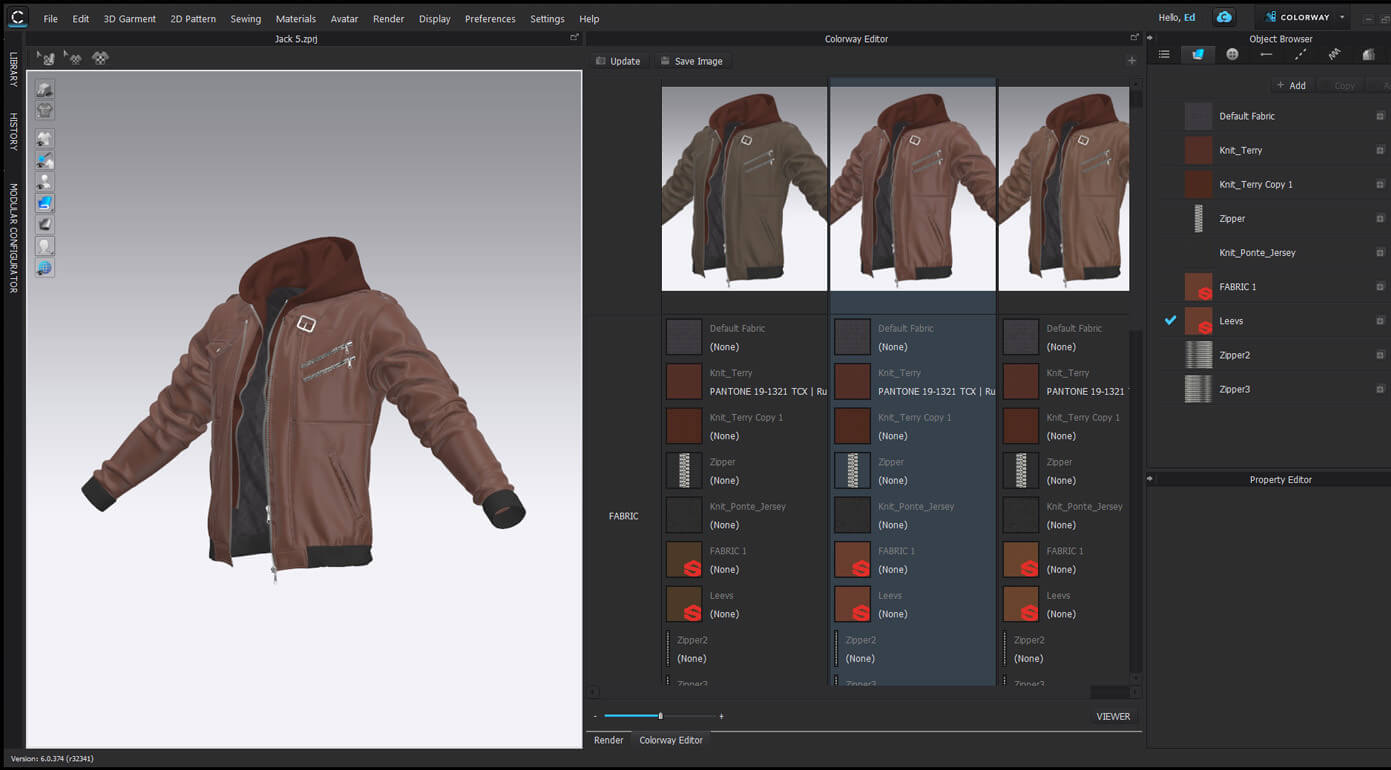This screenshot has height=770, width=1391.
Task: Select the first arrow-garment tool above the 3D viewport
Action: (46, 58)
